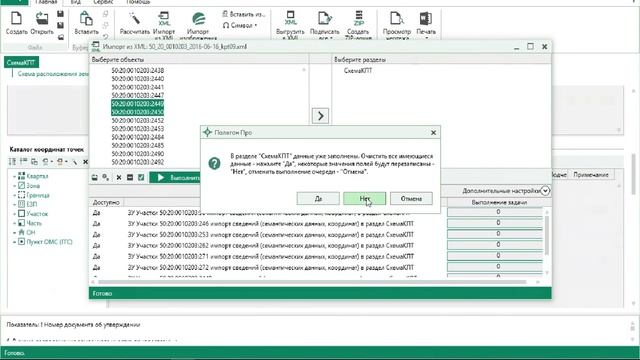This screenshot has width=640, height=360.
Task: Close the Полигон Про dialog
Action: pyautogui.click(x=433, y=133)
